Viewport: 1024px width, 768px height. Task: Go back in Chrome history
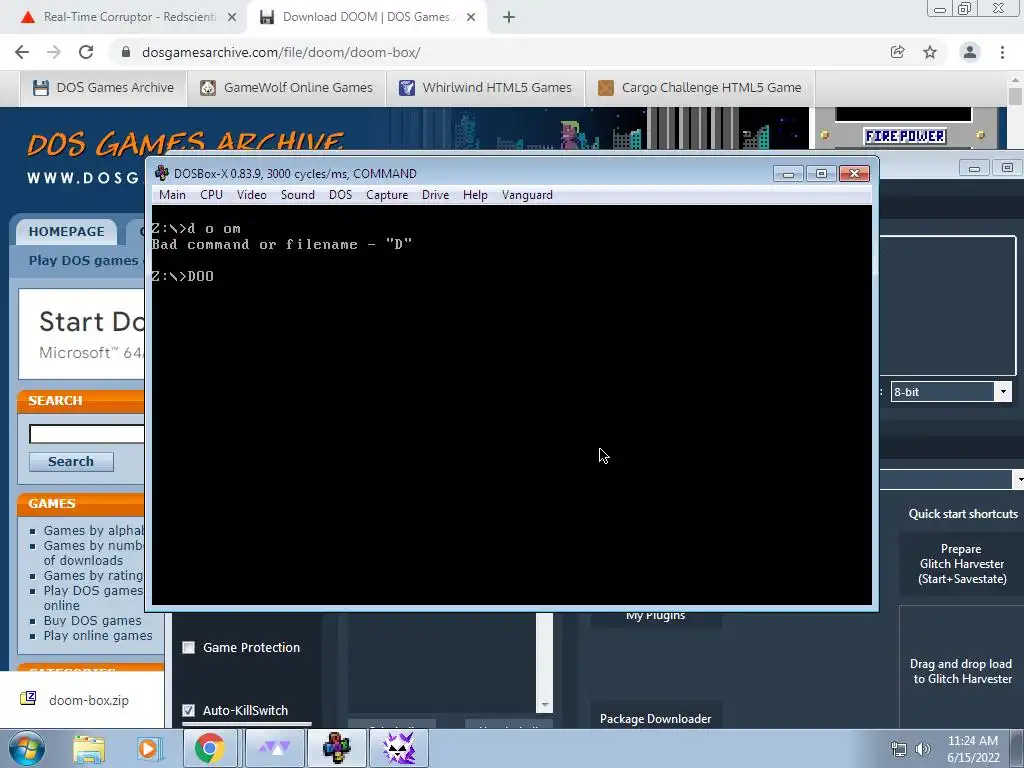(x=22, y=52)
